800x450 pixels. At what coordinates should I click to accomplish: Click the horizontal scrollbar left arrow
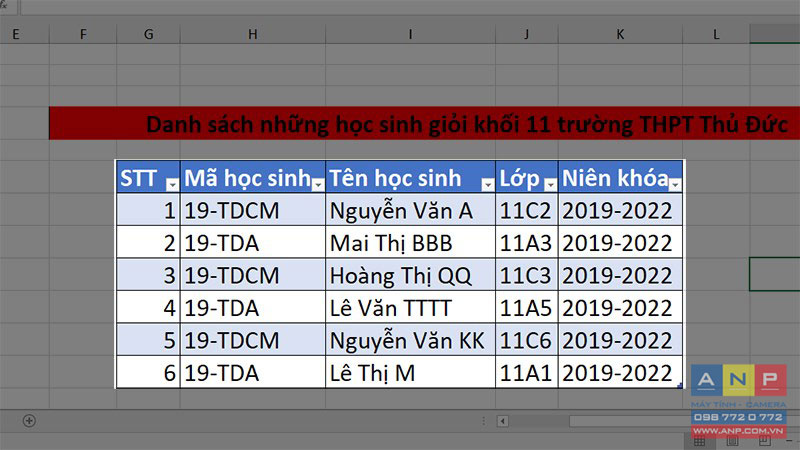(x=503, y=421)
